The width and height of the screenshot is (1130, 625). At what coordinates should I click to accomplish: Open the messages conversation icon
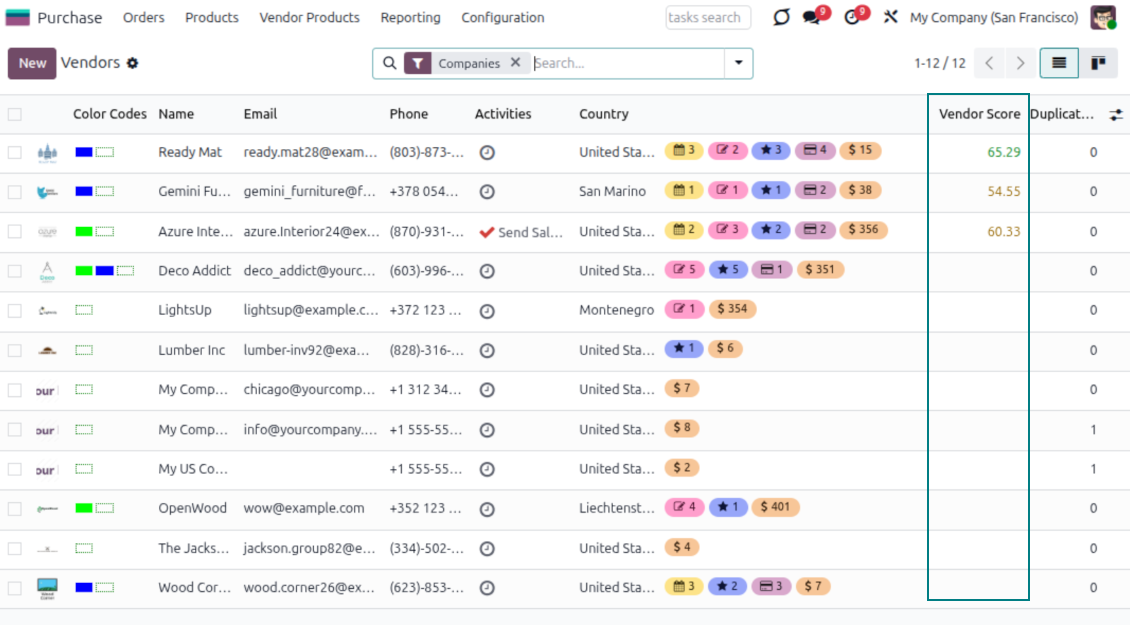pyautogui.click(x=811, y=18)
